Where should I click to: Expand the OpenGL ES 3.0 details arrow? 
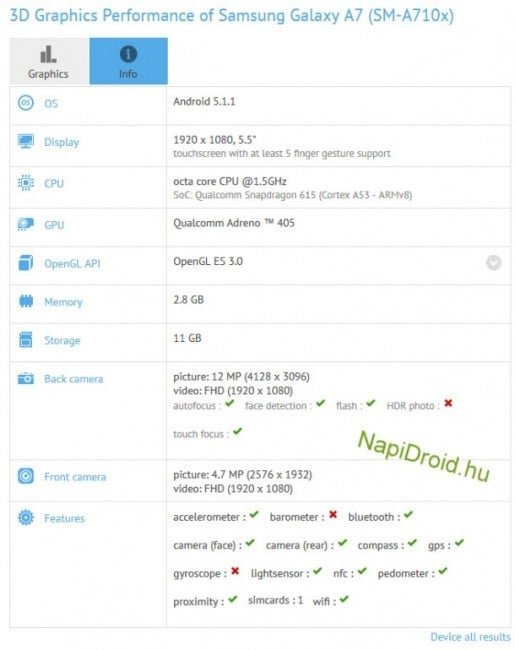pos(493,262)
